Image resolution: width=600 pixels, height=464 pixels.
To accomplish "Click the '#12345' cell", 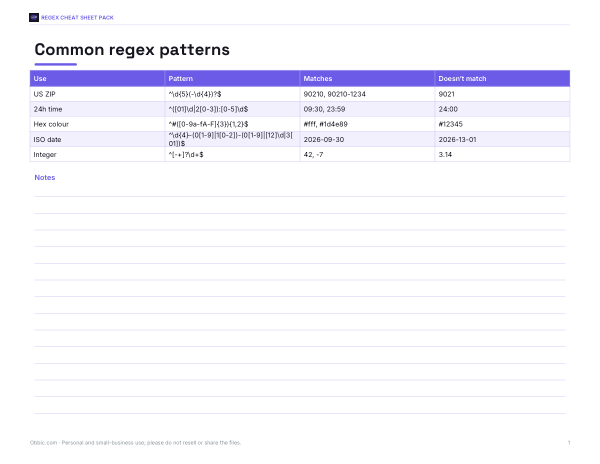I will 502,124.
